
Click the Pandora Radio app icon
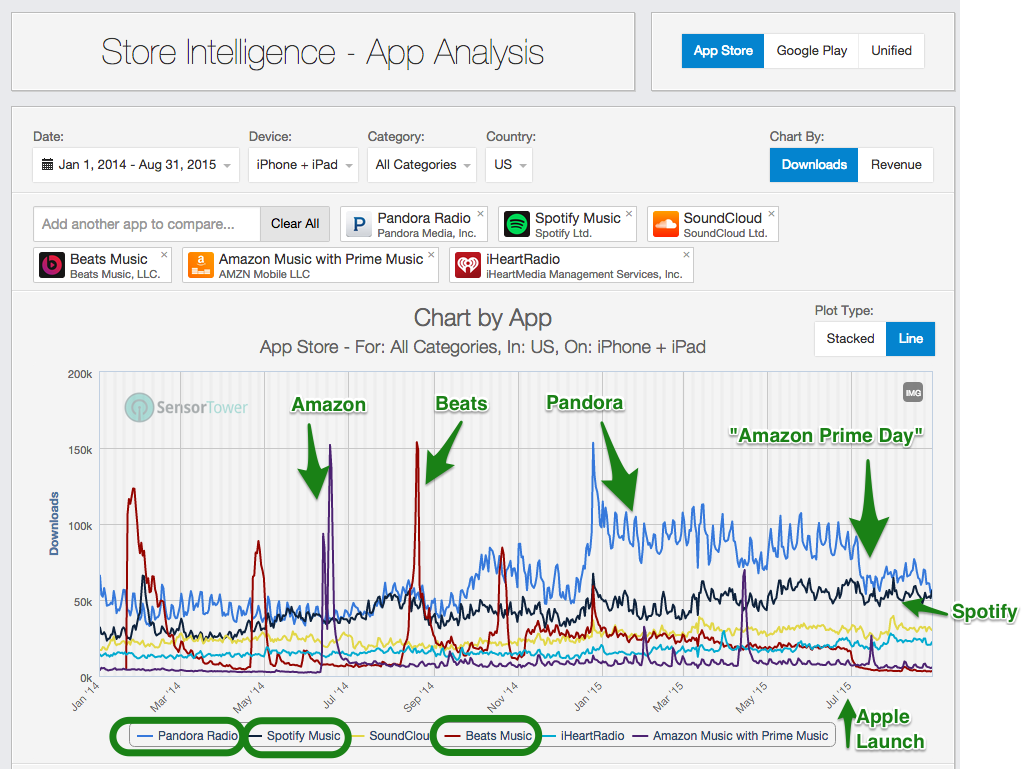[359, 224]
